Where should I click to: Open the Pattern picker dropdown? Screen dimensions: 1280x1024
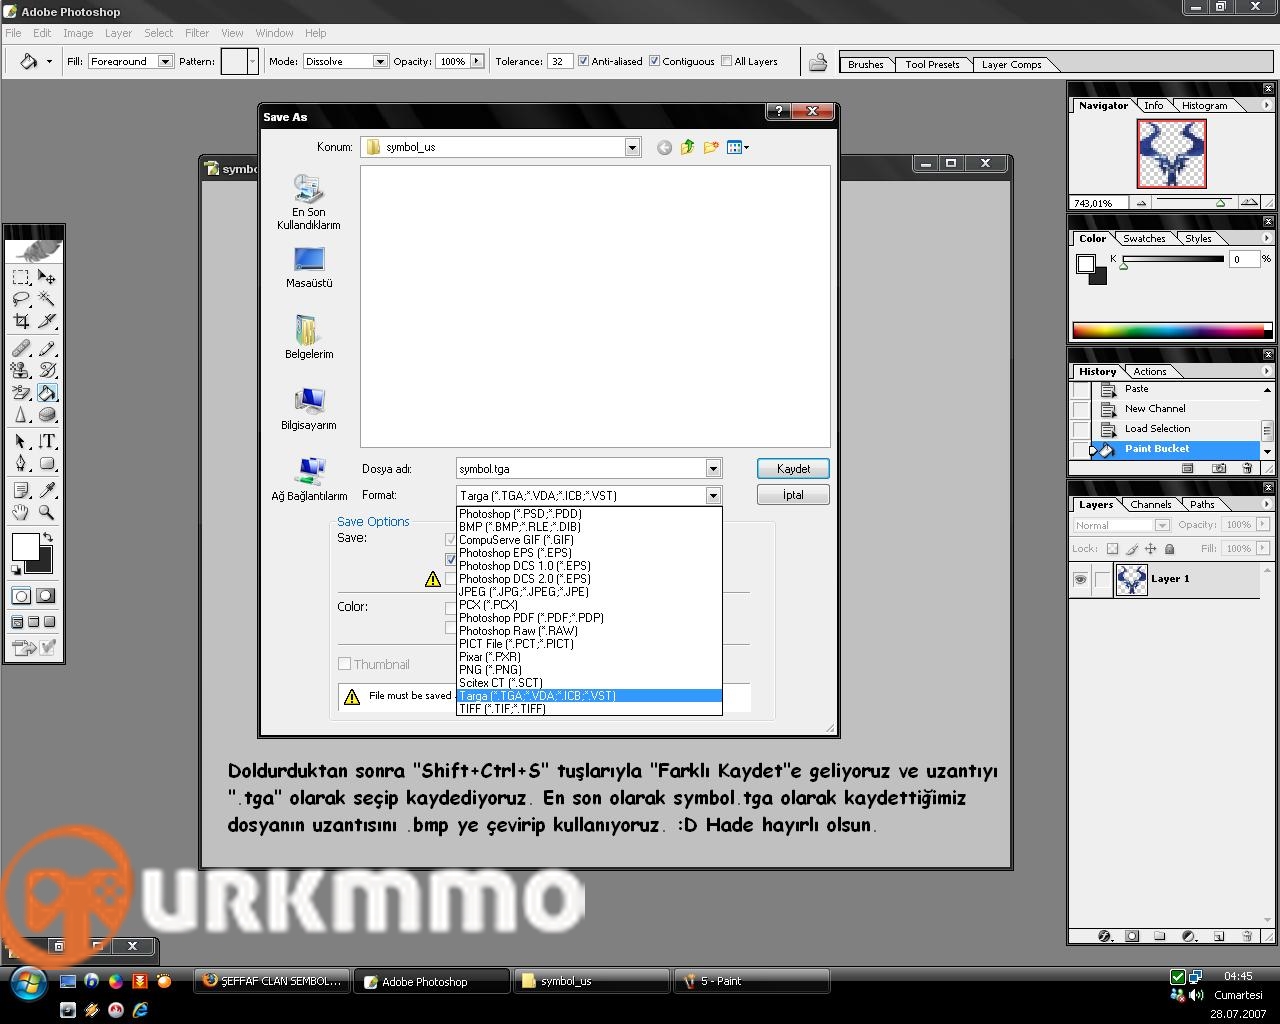pos(252,61)
